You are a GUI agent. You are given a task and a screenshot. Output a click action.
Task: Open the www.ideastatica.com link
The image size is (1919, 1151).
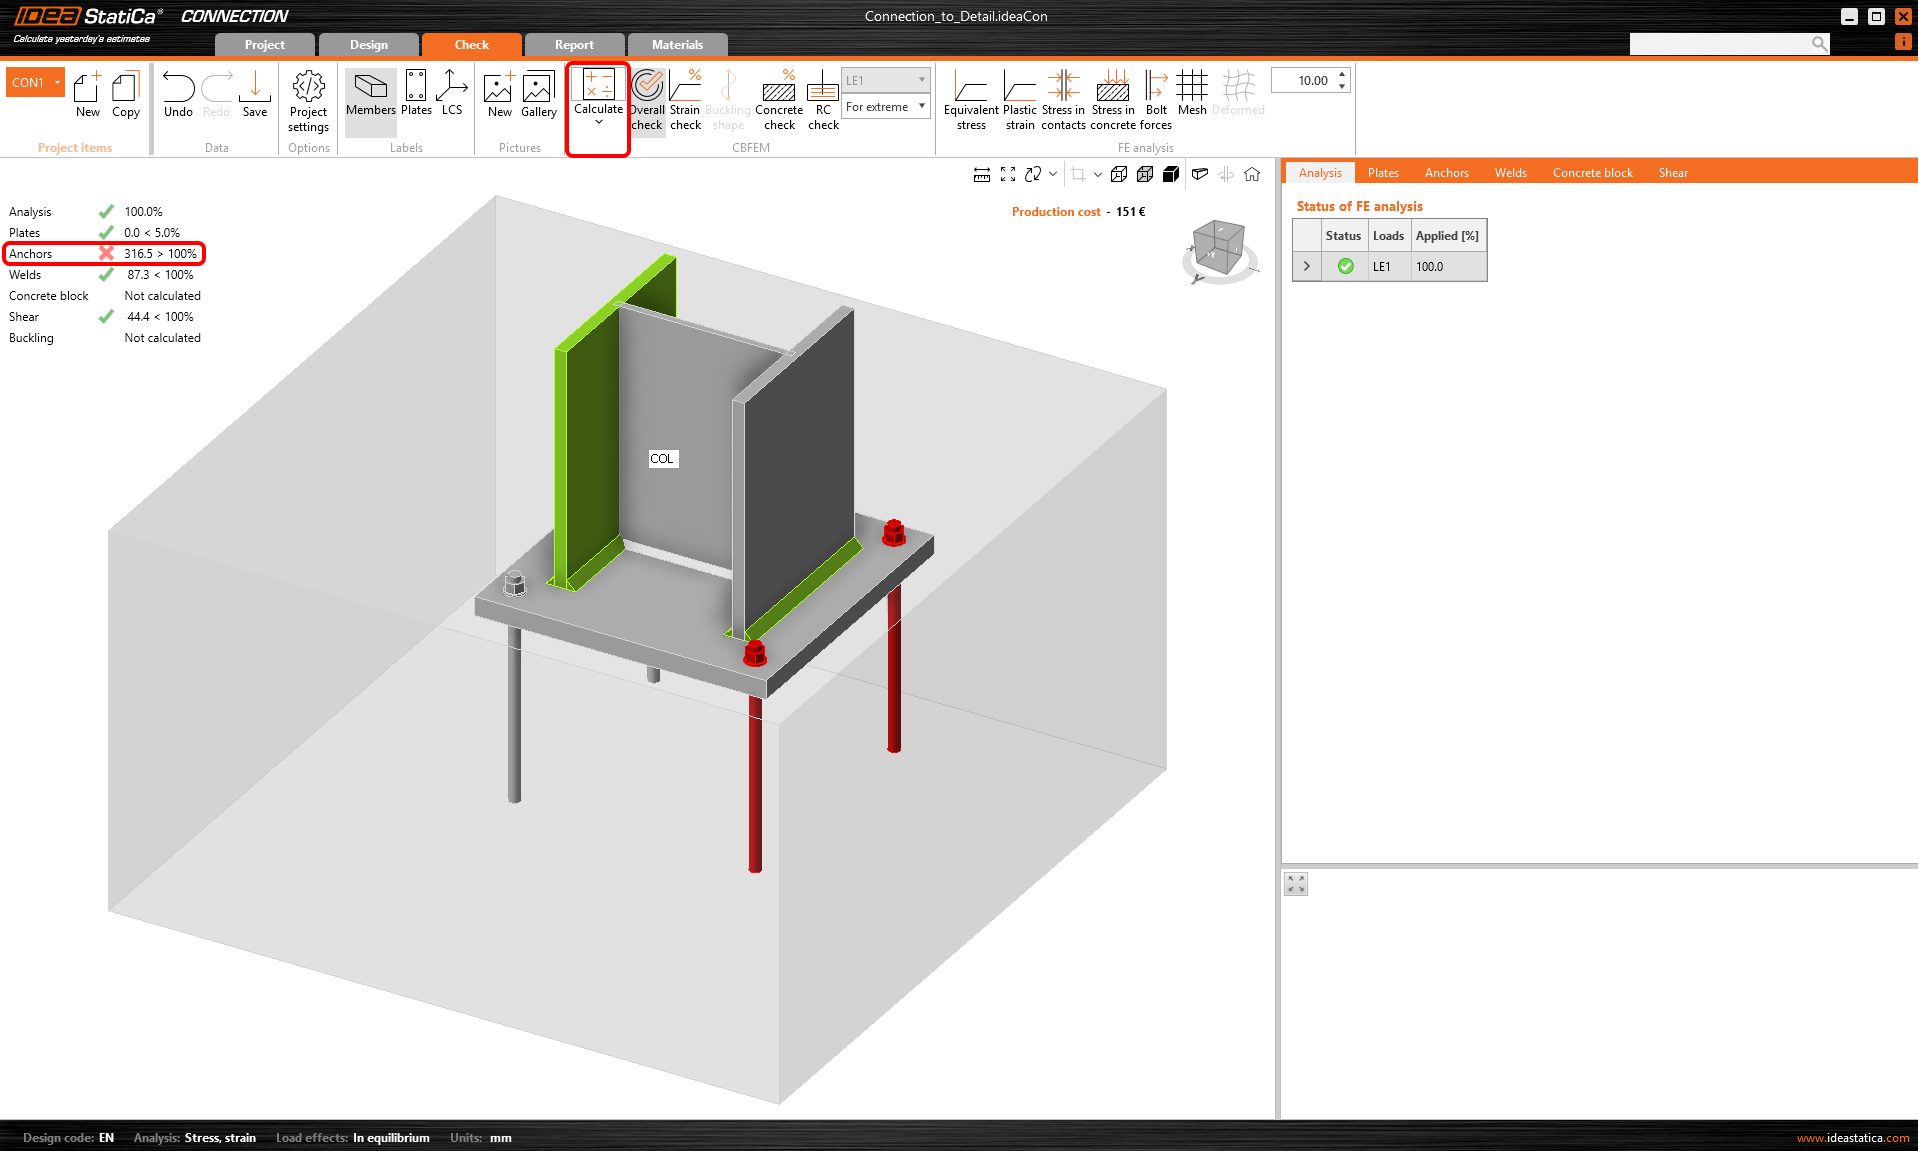pyautogui.click(x=1852, y=1138)
